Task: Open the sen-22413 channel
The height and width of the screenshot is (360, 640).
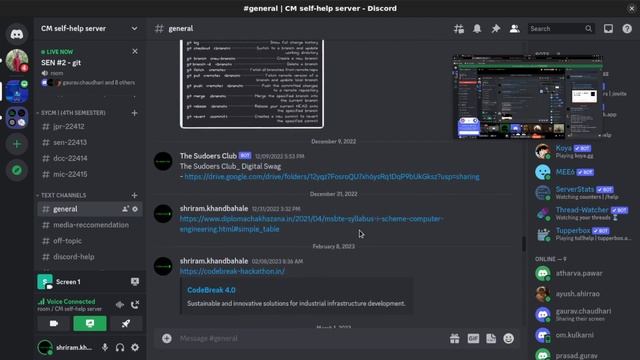Action: coord(90,142)
